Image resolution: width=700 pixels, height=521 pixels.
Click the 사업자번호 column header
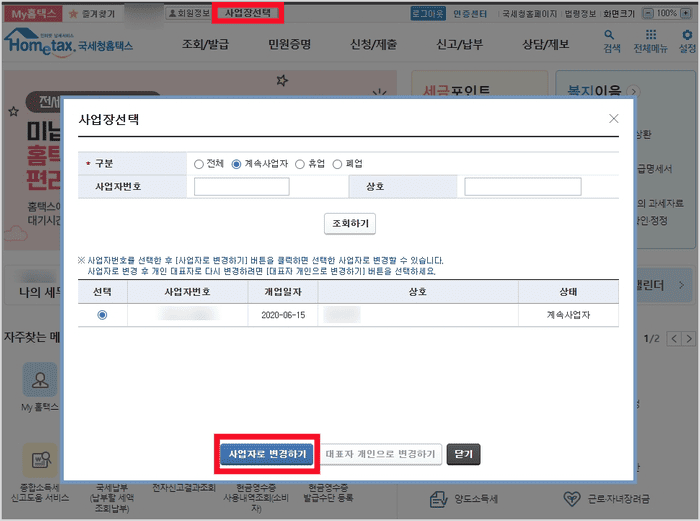coord(188,292)
